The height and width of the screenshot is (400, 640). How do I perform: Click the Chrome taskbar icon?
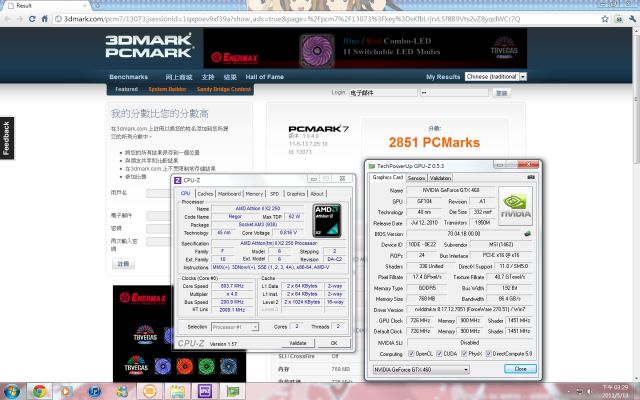pyautogui.click(x=40, y=391)
